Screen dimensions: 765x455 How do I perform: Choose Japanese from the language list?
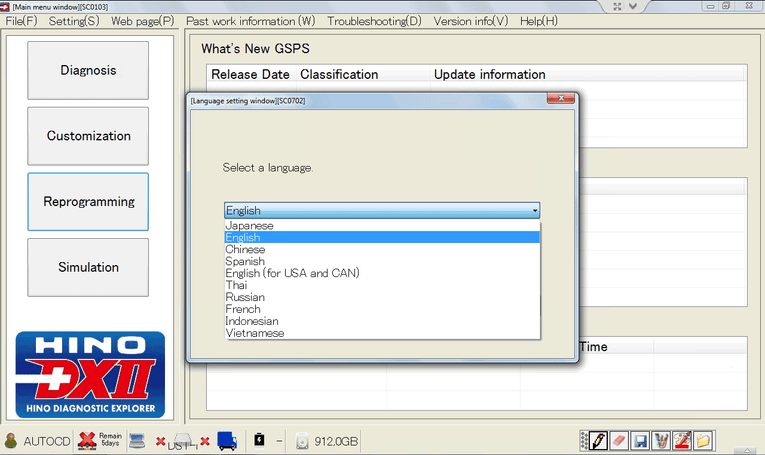click(250, 226)
